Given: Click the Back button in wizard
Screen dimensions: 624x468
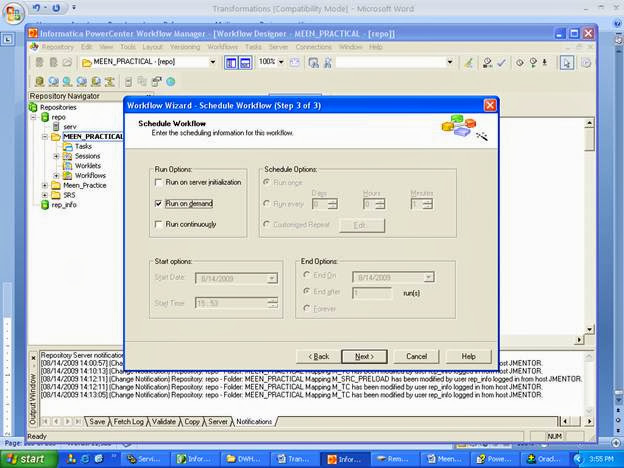Looking at the screenshot, I should 319,357.
